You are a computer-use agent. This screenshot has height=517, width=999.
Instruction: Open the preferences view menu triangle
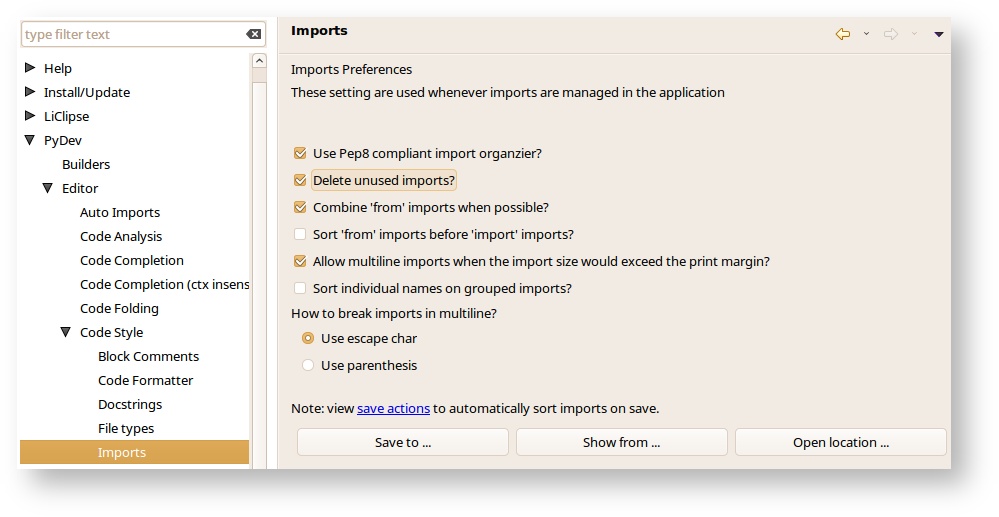click(938, 34)
